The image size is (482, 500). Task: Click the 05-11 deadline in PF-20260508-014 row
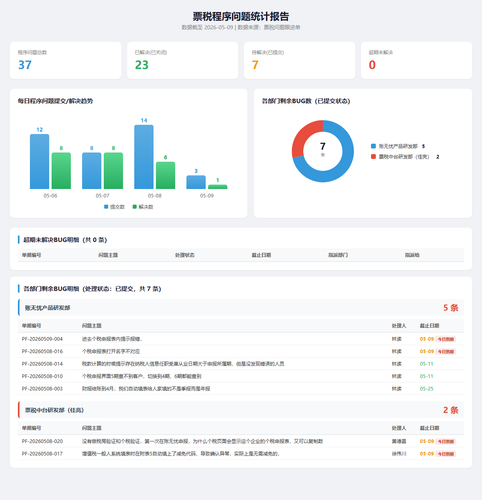pos(427,364)
